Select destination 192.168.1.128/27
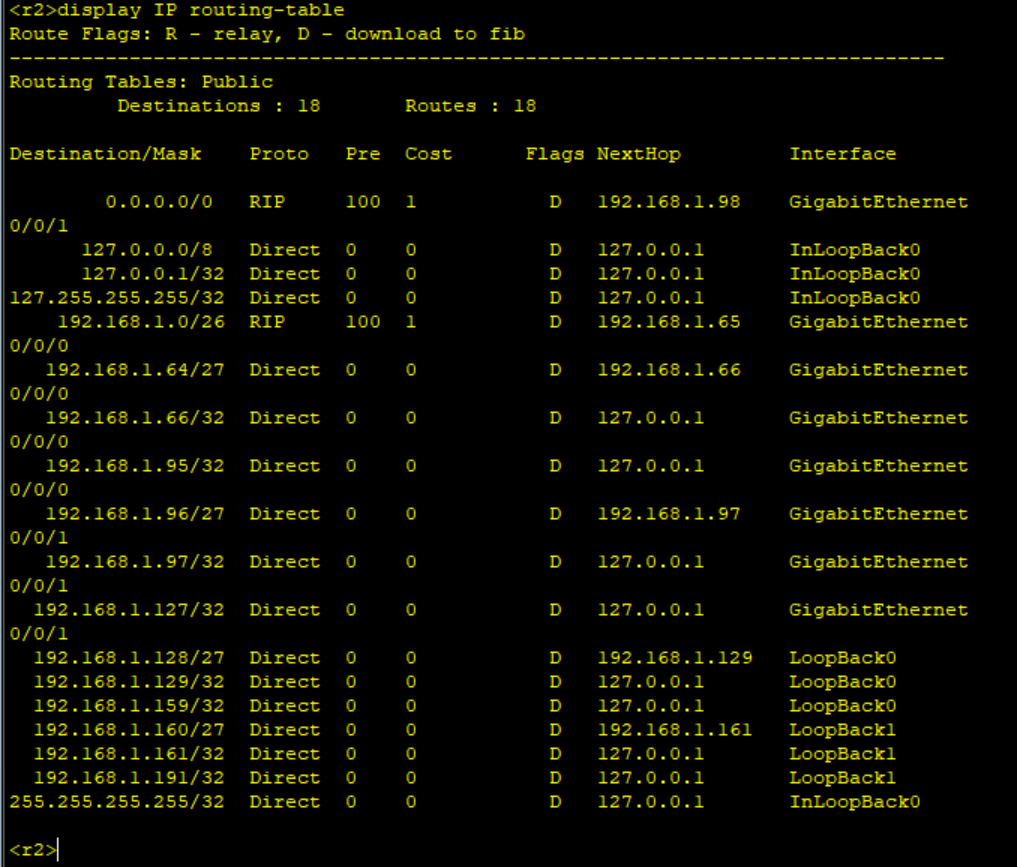The height and width of the screenshot is (867, 1017). coord(129,658)
